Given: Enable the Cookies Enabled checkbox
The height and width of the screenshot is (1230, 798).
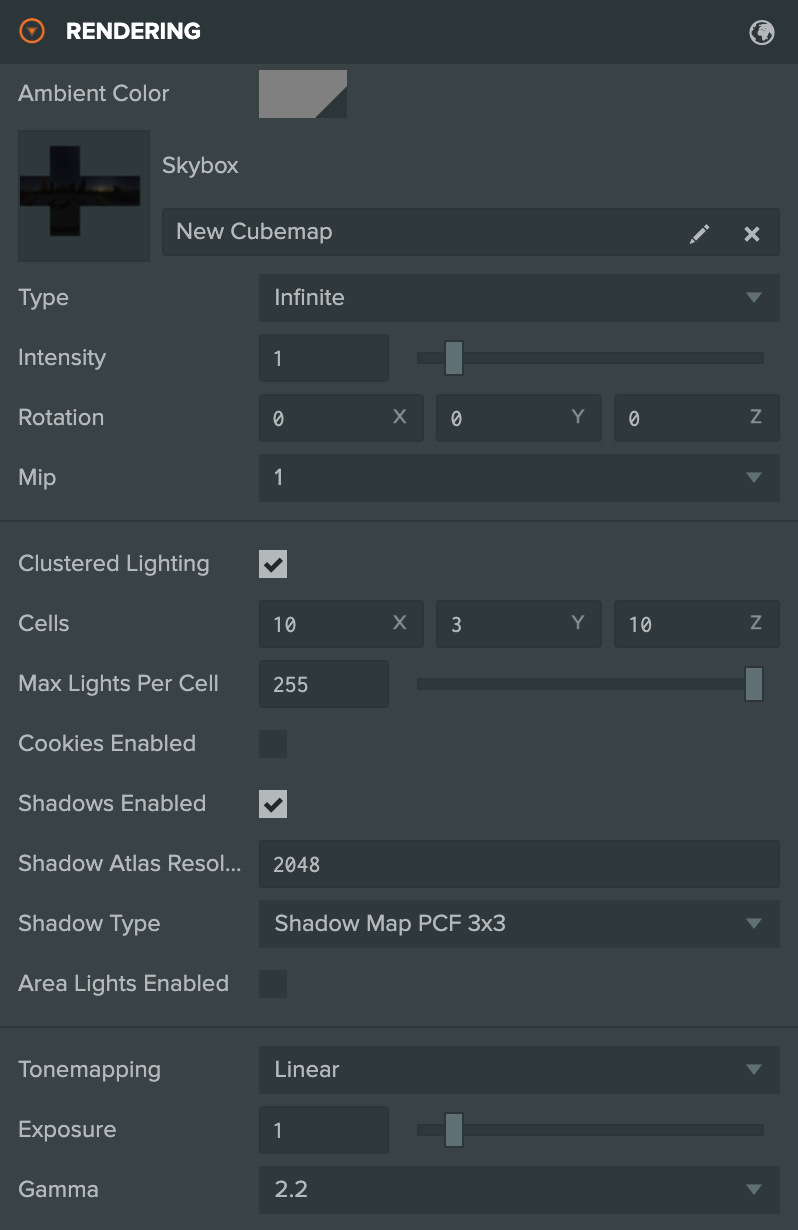Looking at the screenshot, I should [273, 744].
